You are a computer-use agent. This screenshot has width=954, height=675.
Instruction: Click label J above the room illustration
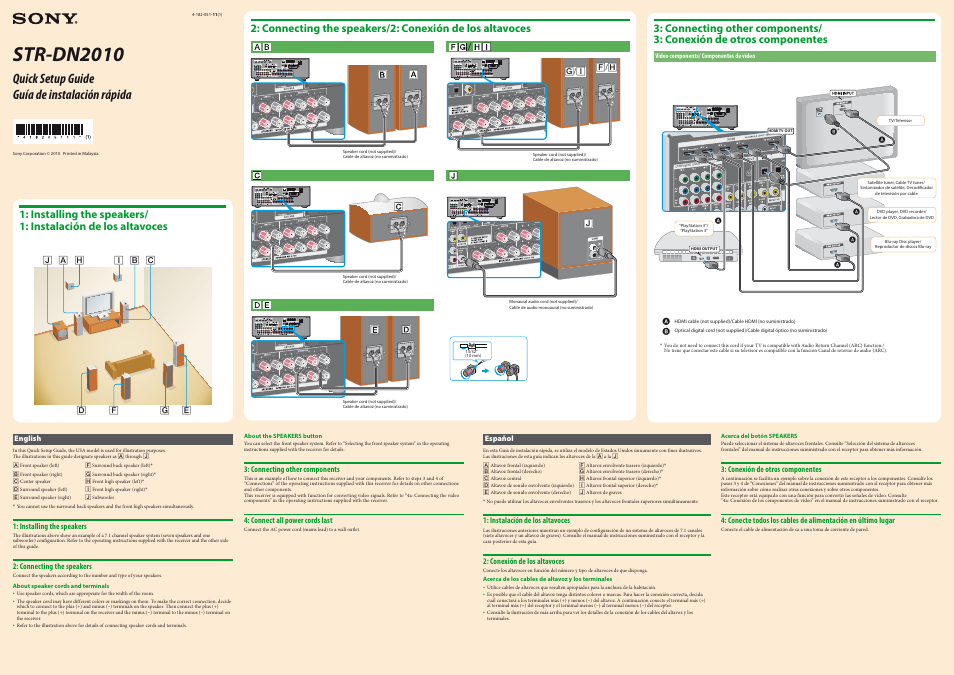point(47,260)
